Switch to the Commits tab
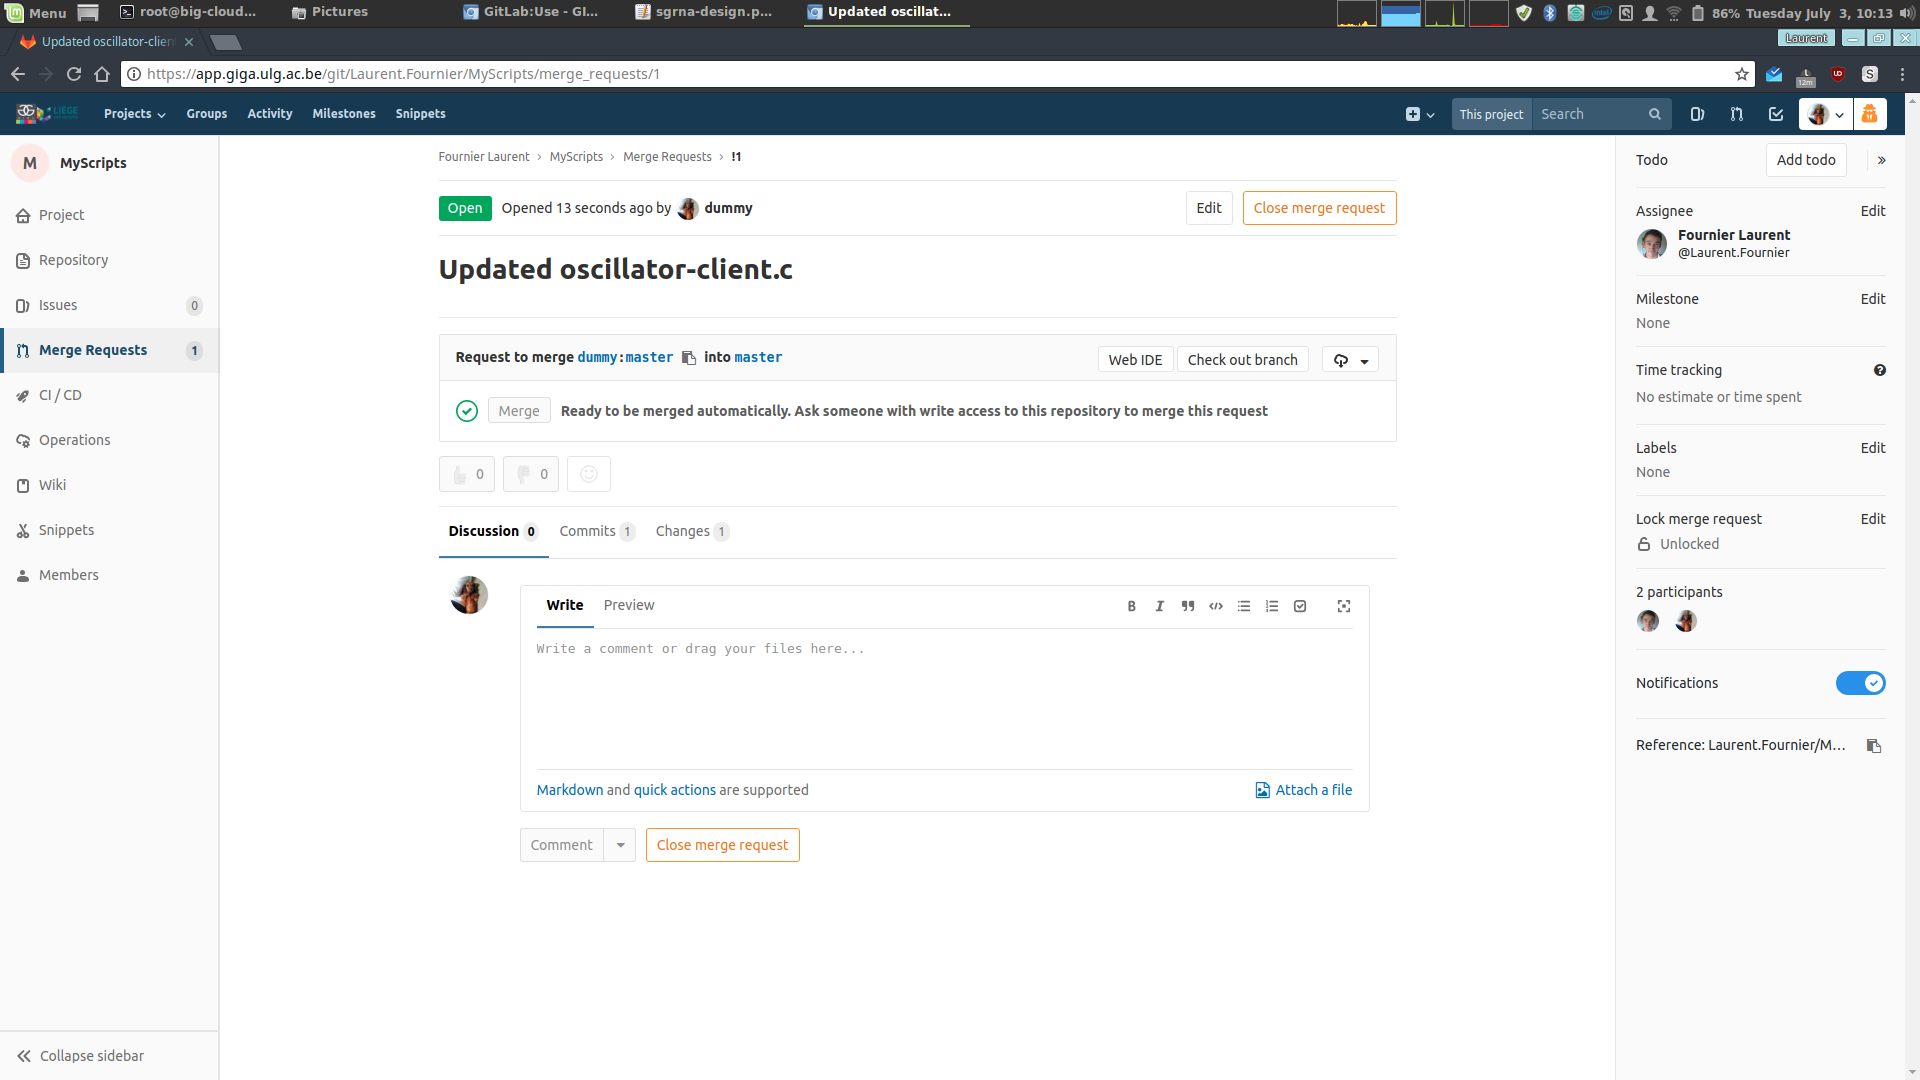Viewport: 1920px width, 1080px height. tap(596, 531)
